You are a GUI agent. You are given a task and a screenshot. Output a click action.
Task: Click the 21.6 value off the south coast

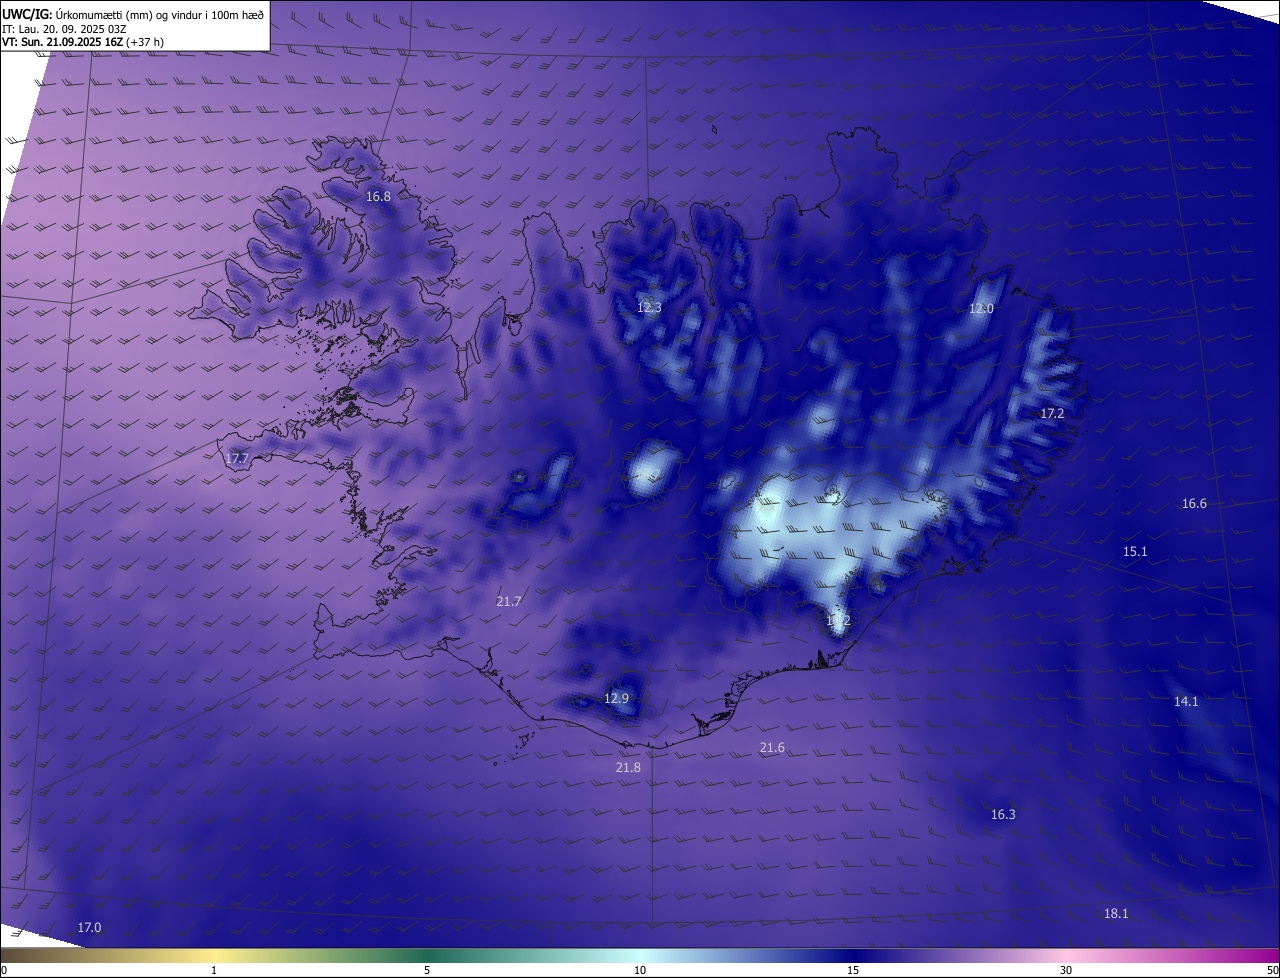tap(772, 747)
